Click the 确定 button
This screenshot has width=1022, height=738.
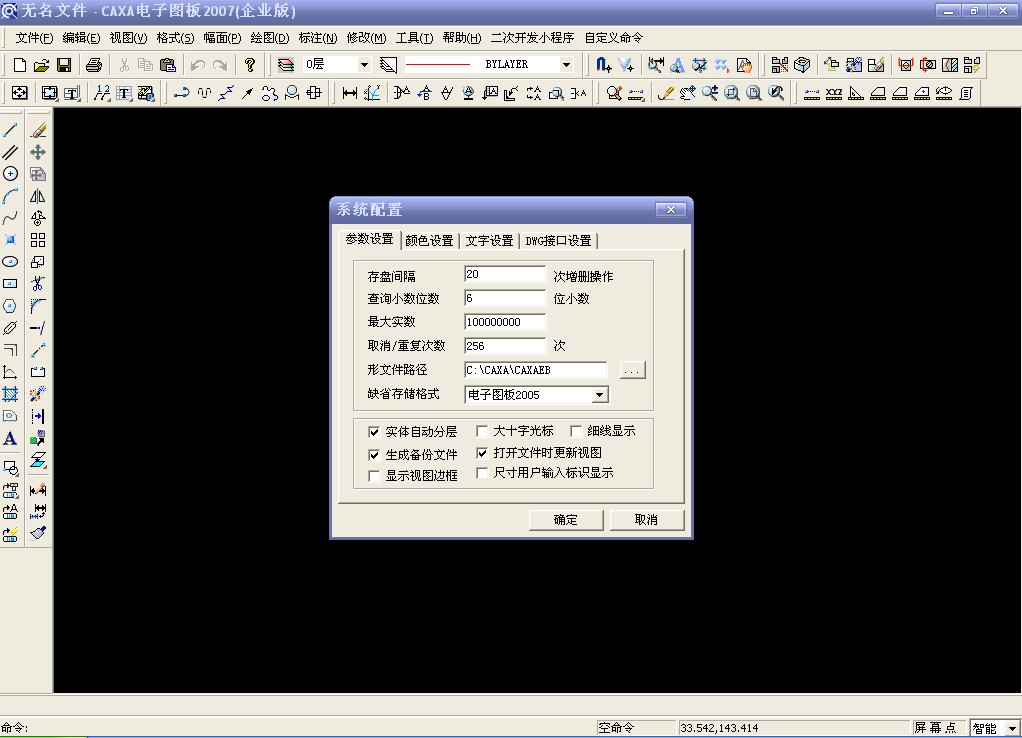point(566,520)
